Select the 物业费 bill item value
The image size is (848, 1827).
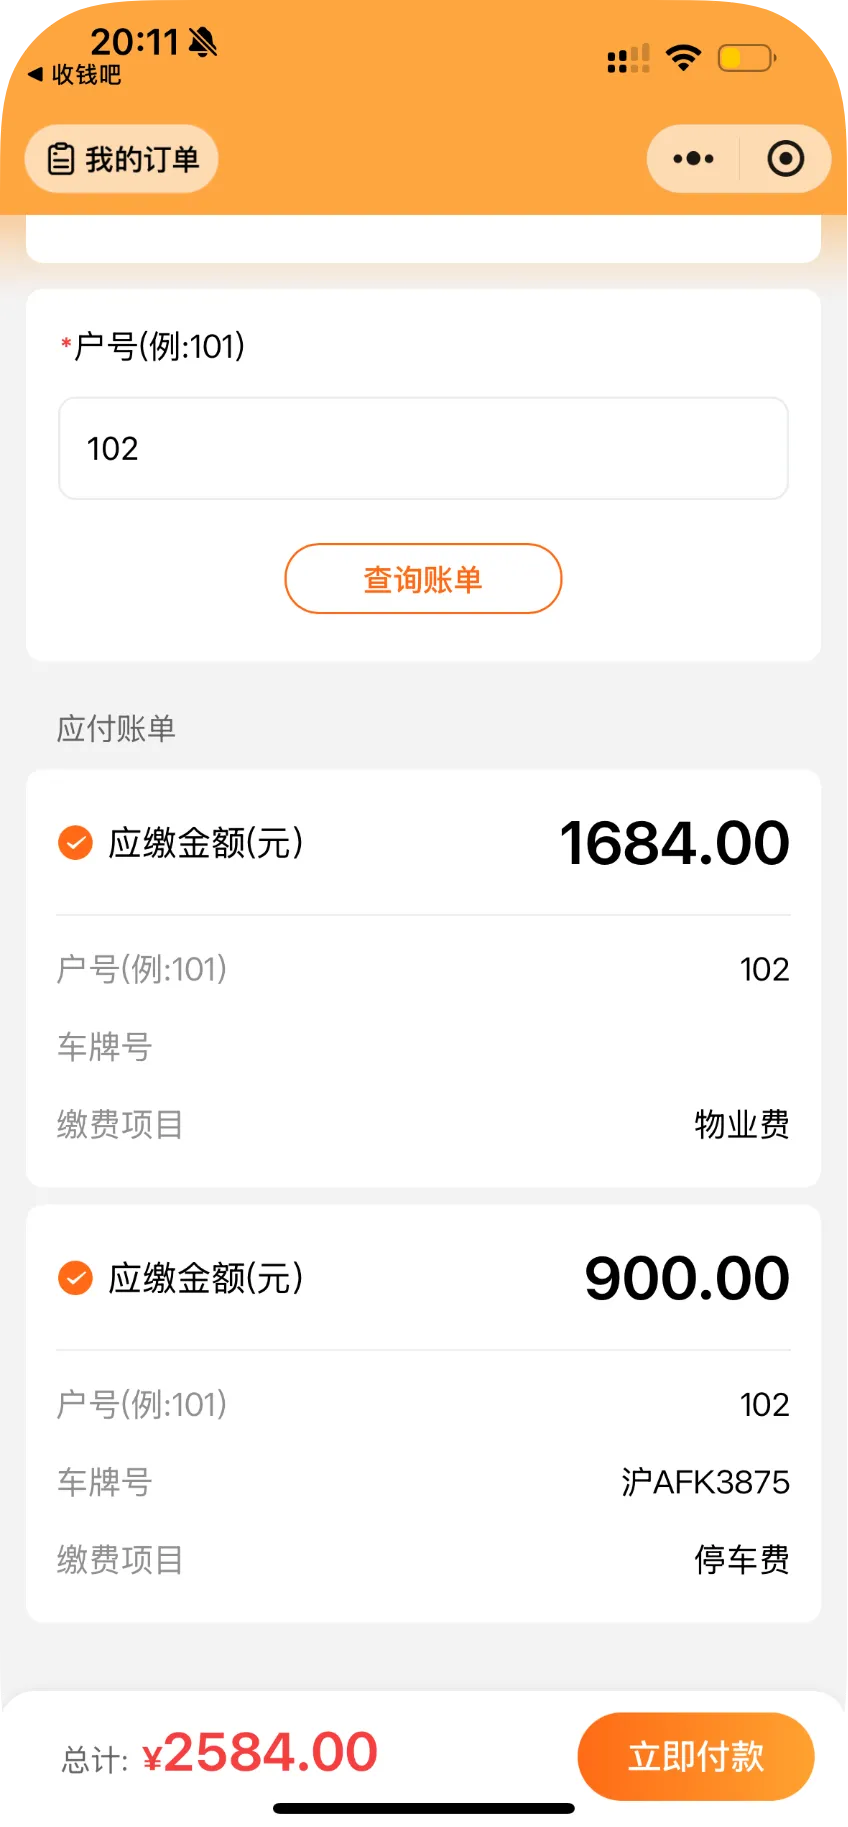click(x=741, y=1125)
